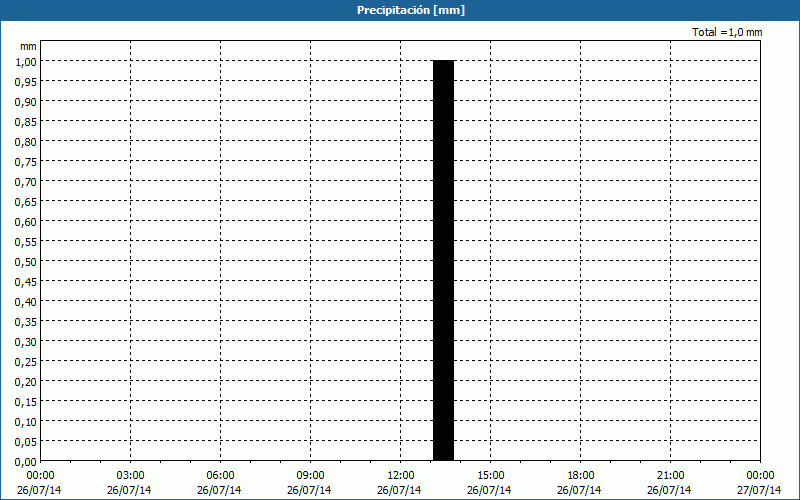
Task: Click the 0,70 y-axis label
Action: coord(26,181)
